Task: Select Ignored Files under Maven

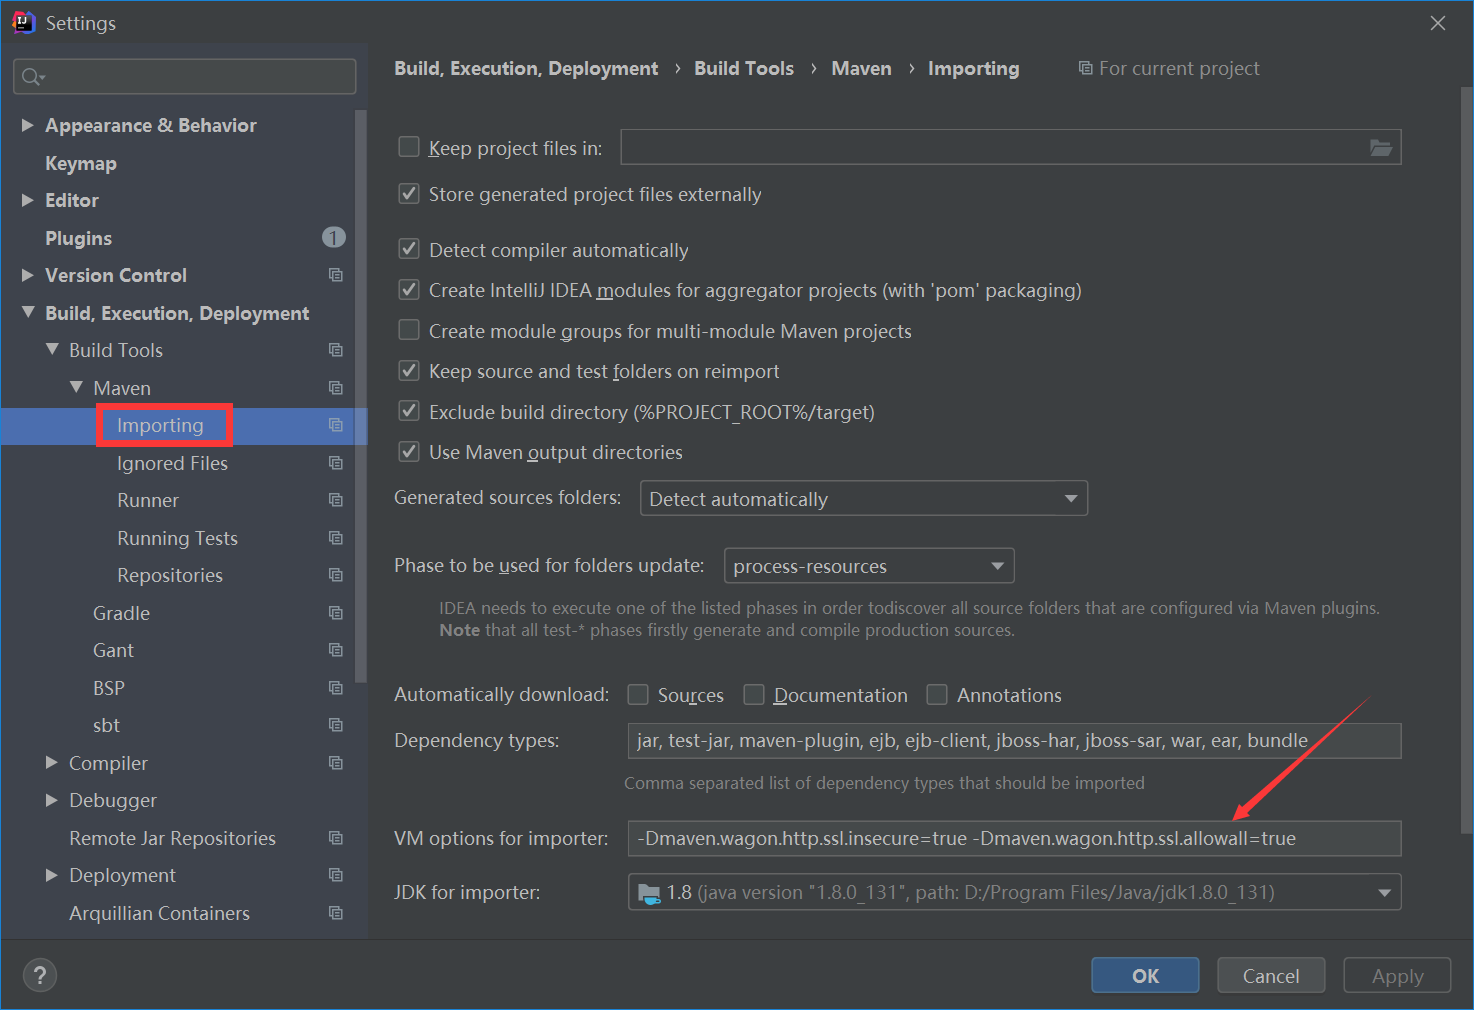Action: pos(172,463)
